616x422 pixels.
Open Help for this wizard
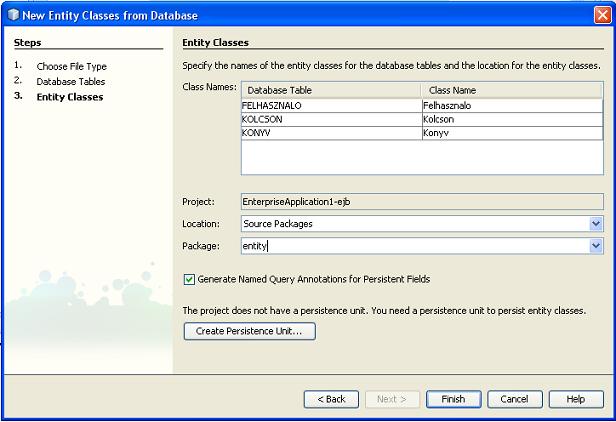pyautogui.click(x=576, y=399)
